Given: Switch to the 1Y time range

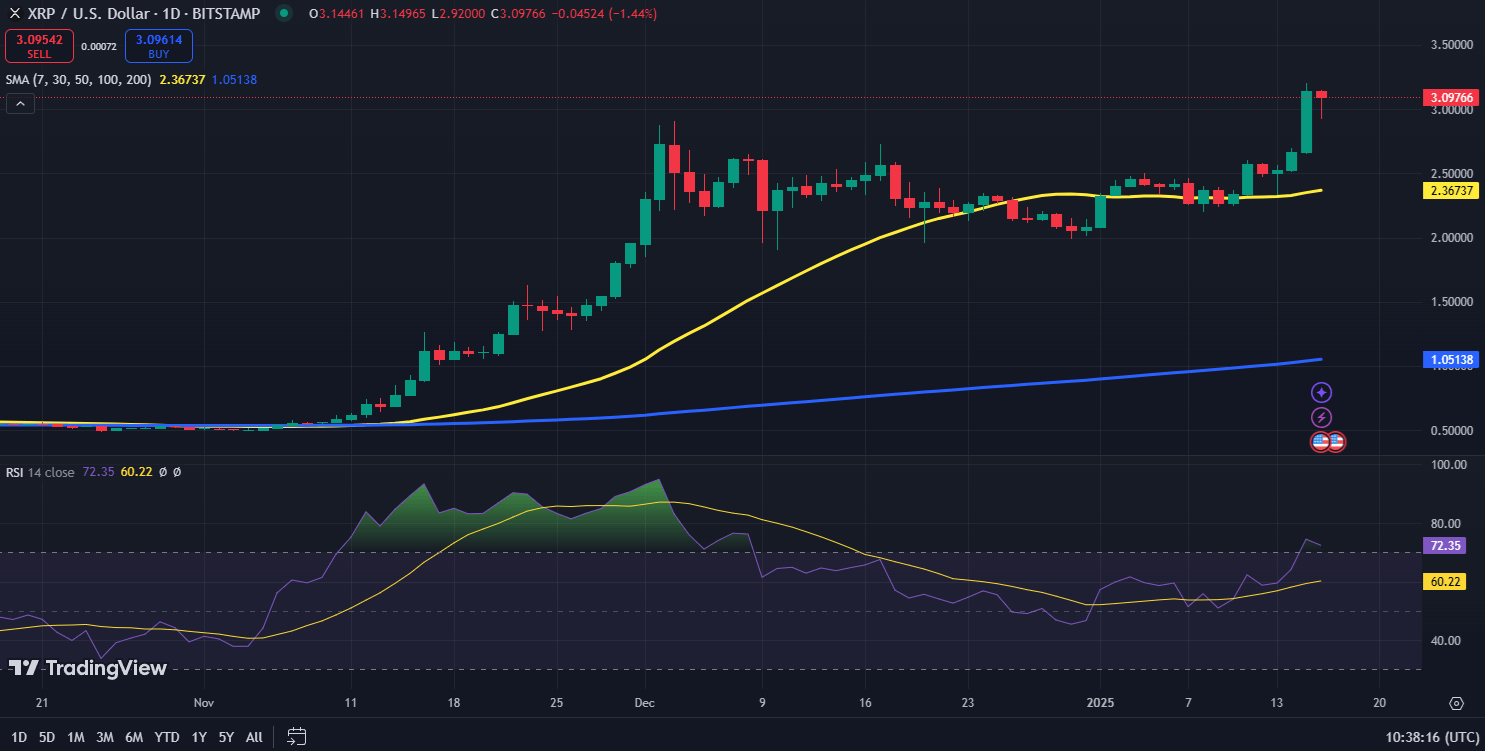Looking at the screenshot, I should pos(199,737).
